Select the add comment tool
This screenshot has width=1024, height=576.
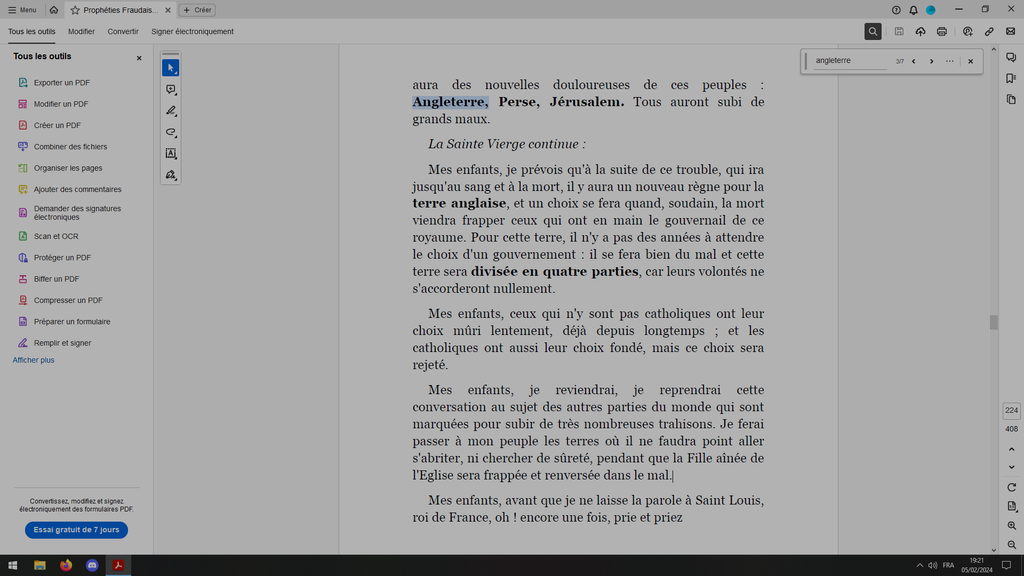click(170, 89)
